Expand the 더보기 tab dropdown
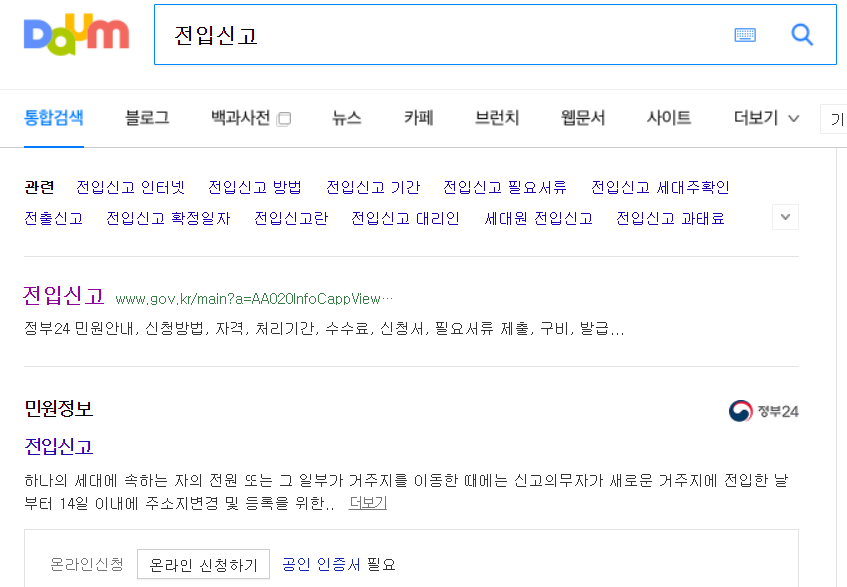Image resolution: width=847 pixels, height=587 pixels. point(766,118)
